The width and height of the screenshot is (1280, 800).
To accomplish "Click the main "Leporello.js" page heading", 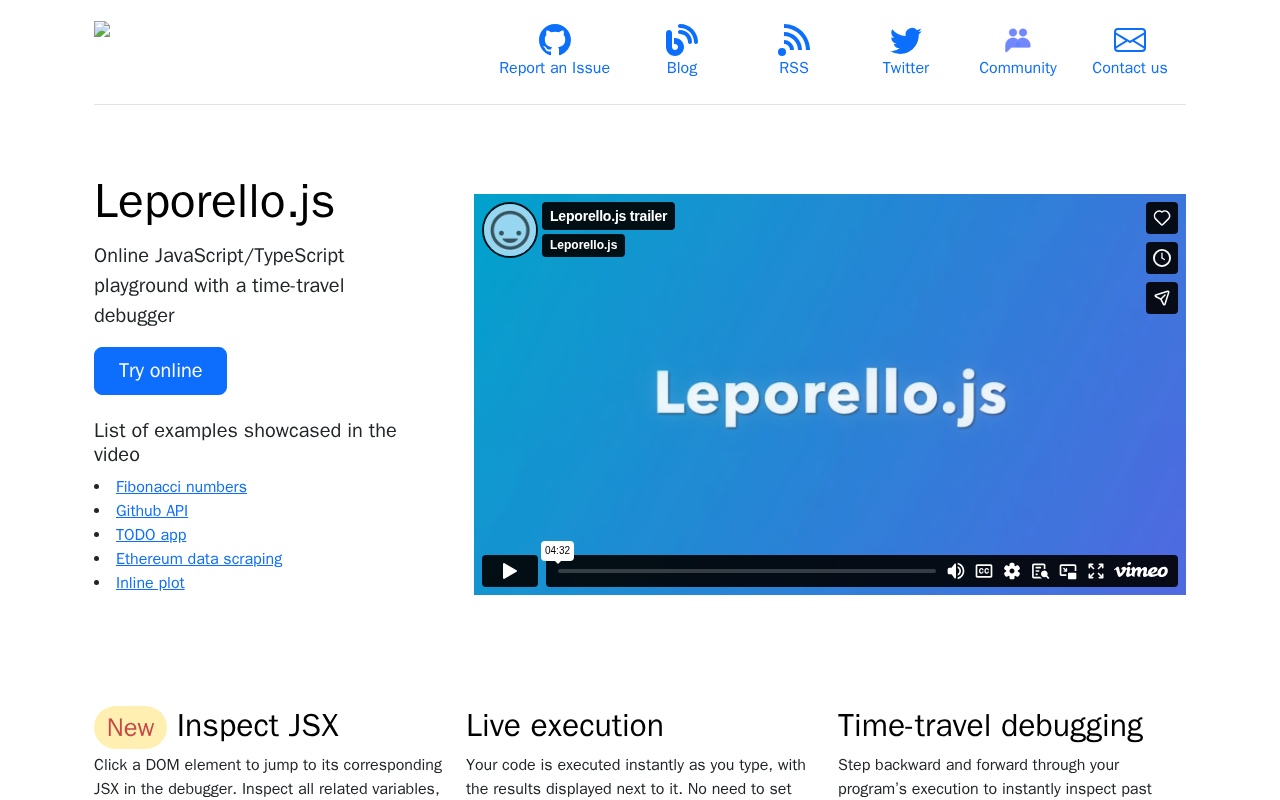I will (214, 201).
